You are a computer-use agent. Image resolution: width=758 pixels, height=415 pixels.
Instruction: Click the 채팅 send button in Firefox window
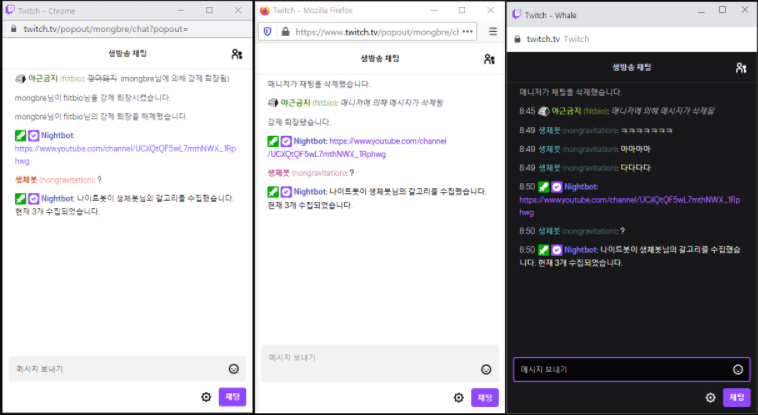pos(485,398)
